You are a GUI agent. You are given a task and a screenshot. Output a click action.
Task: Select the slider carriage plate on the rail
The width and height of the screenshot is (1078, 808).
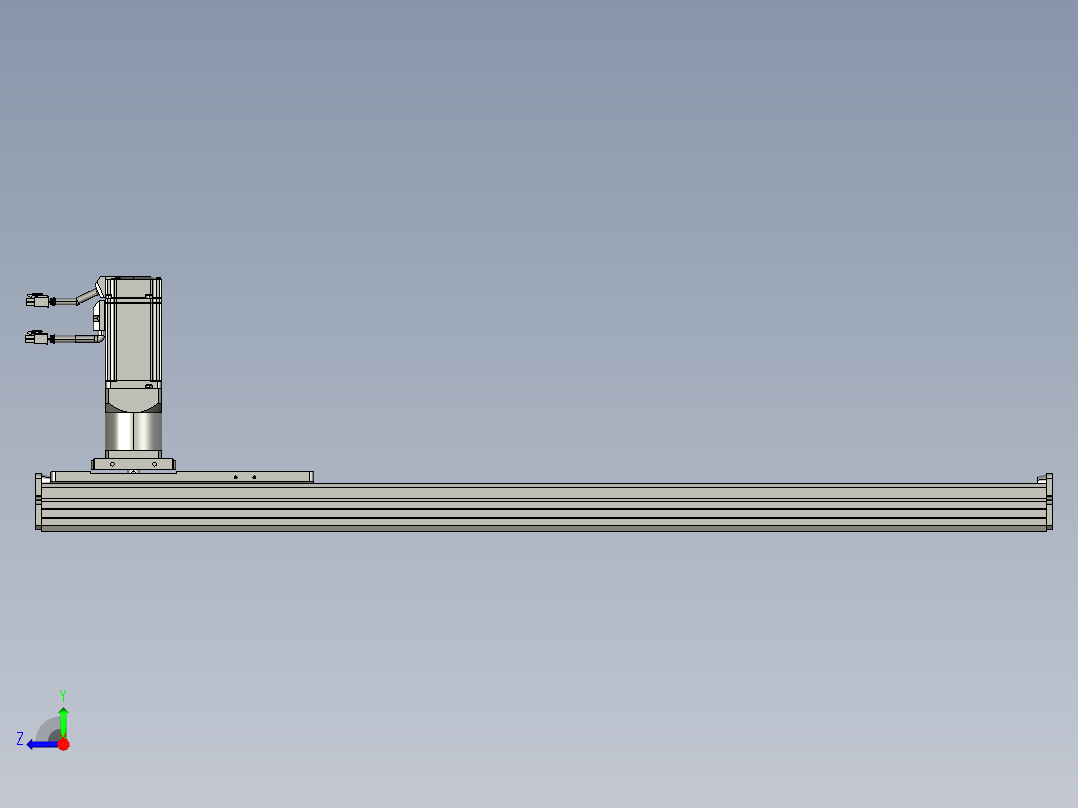pos(182,477)
